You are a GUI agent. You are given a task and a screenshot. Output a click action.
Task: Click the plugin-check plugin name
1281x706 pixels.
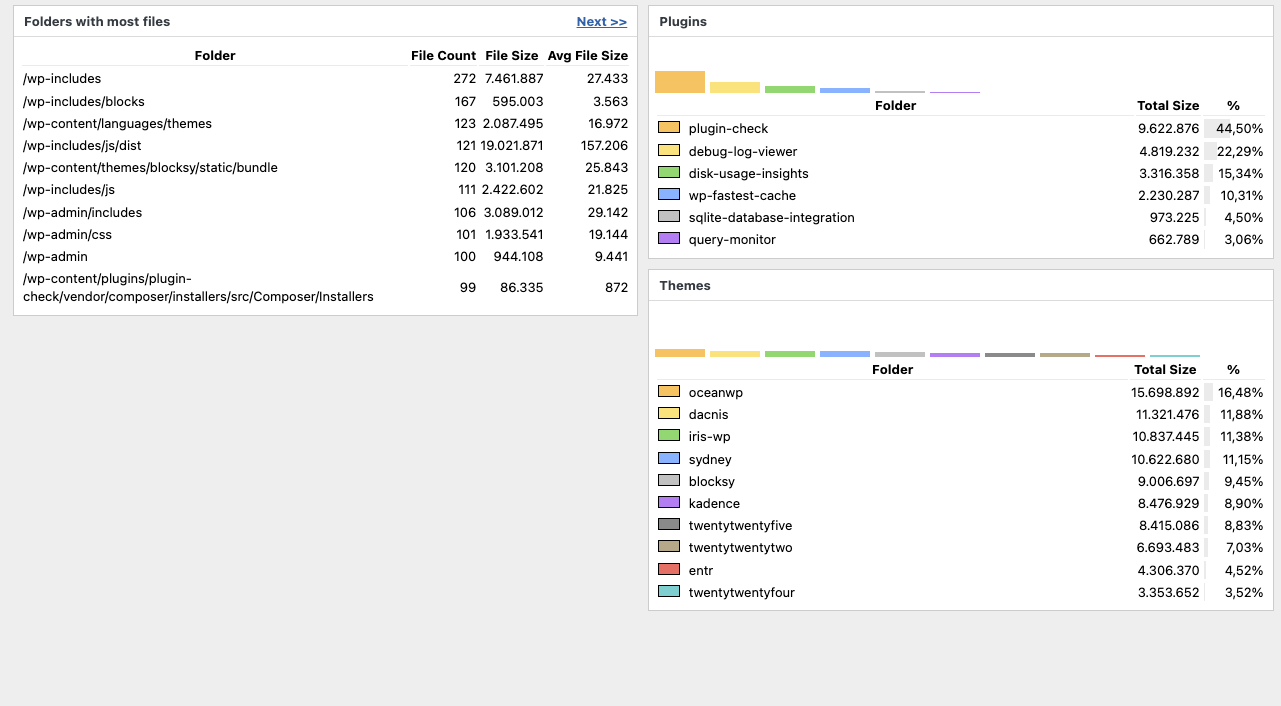click(726, 128)
